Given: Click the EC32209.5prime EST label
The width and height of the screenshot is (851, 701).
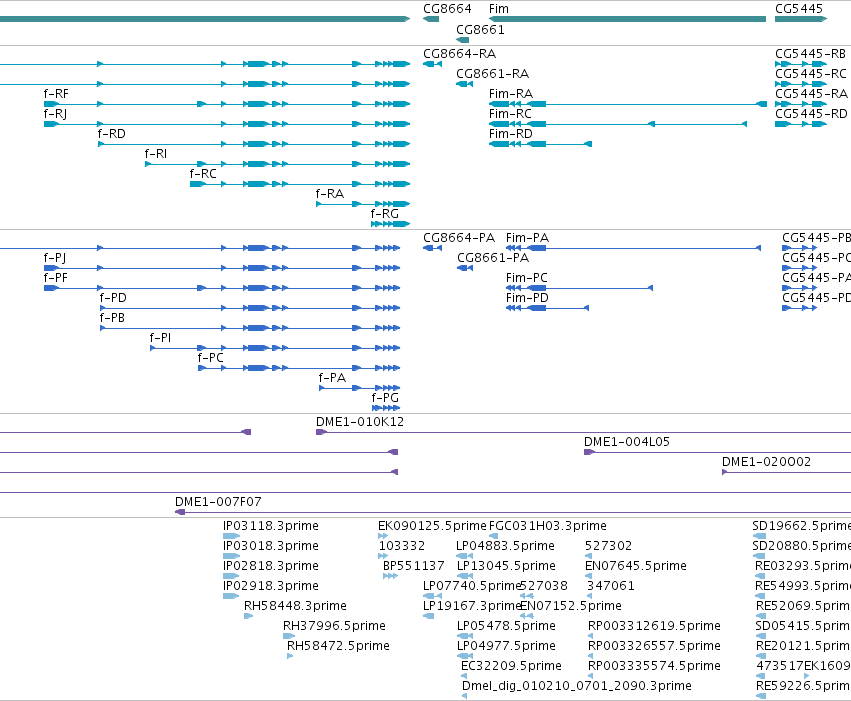Looking at the screenshot, I should 511,667.
